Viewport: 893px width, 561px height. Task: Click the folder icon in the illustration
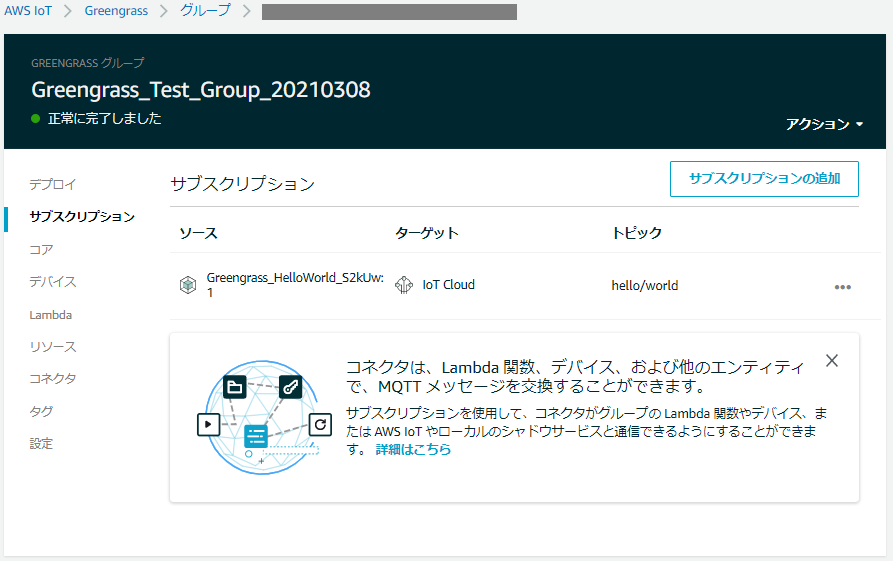235,388
